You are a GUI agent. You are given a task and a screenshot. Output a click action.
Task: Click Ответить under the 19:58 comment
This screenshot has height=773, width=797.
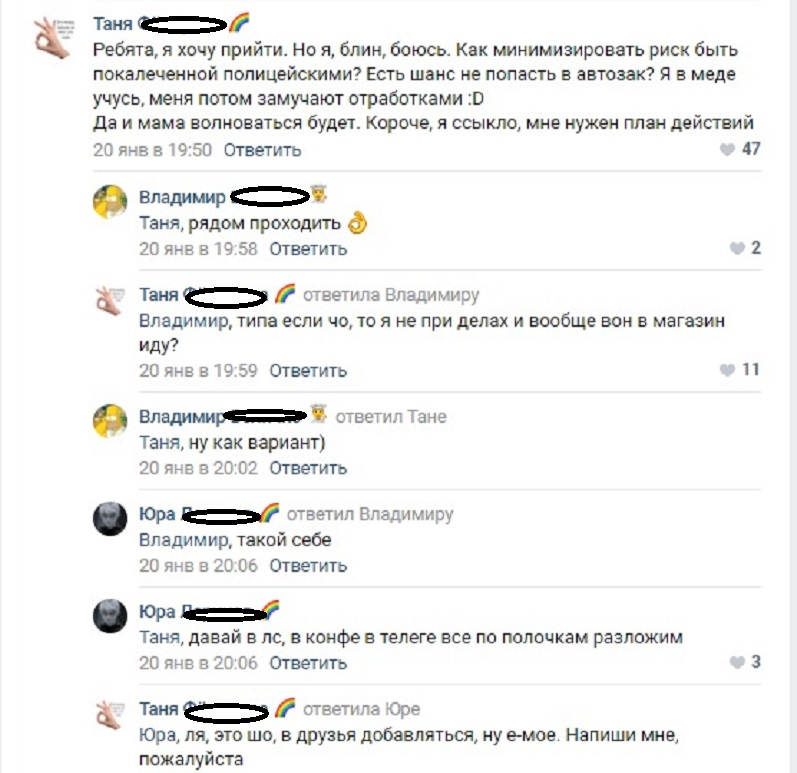coord(308,249)
